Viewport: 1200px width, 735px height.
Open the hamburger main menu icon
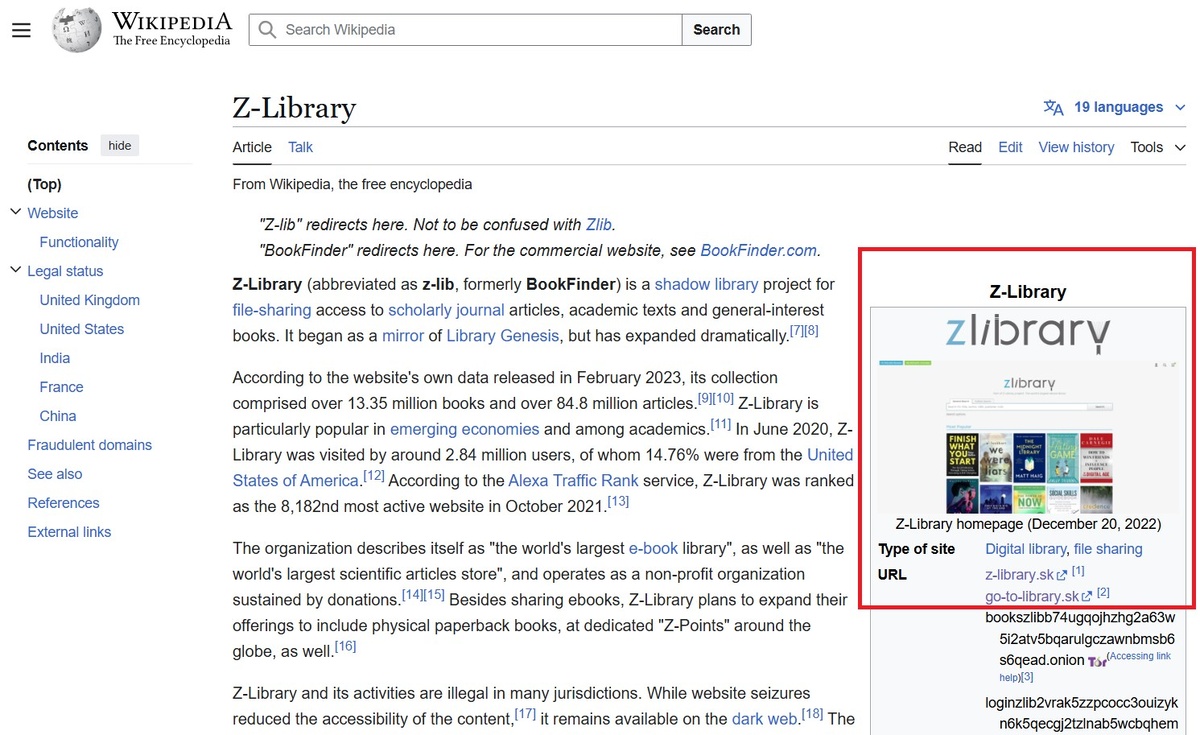point(21,30)
